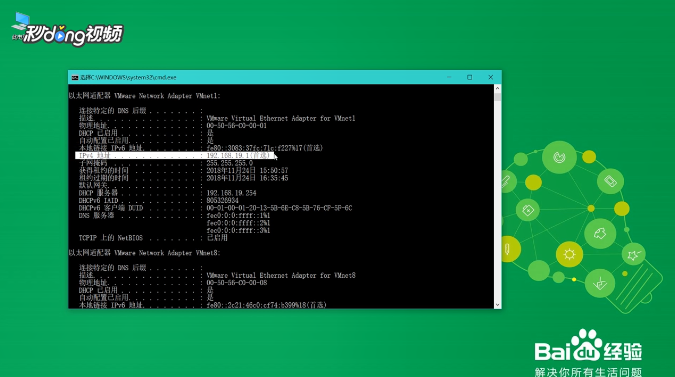
Task: Maximize the cmd.exe window
Action: coord(470,77)
